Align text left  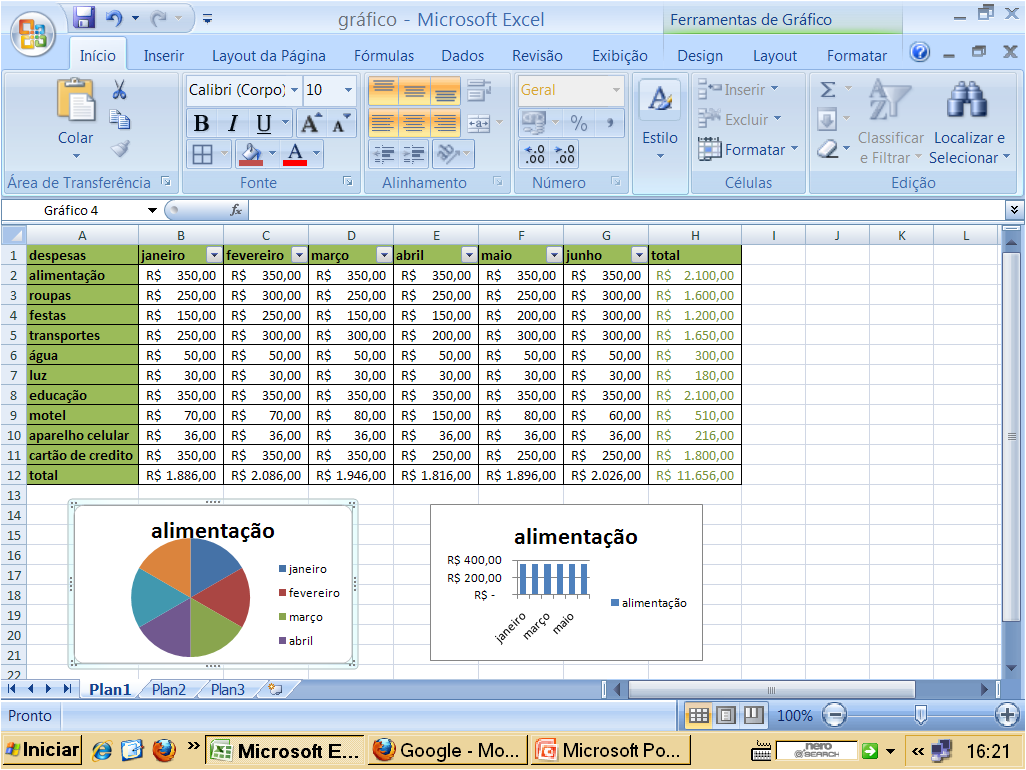click(x=383, y=123)
